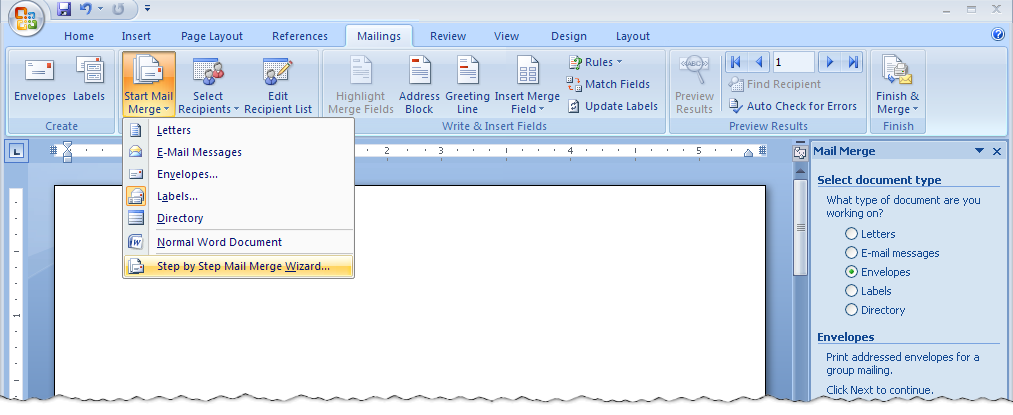Image resolution: width=1013 pixels, height=415 pixels.
Task: Click the vertical scrollbar up arrow
Action: [x=800, y=171]
